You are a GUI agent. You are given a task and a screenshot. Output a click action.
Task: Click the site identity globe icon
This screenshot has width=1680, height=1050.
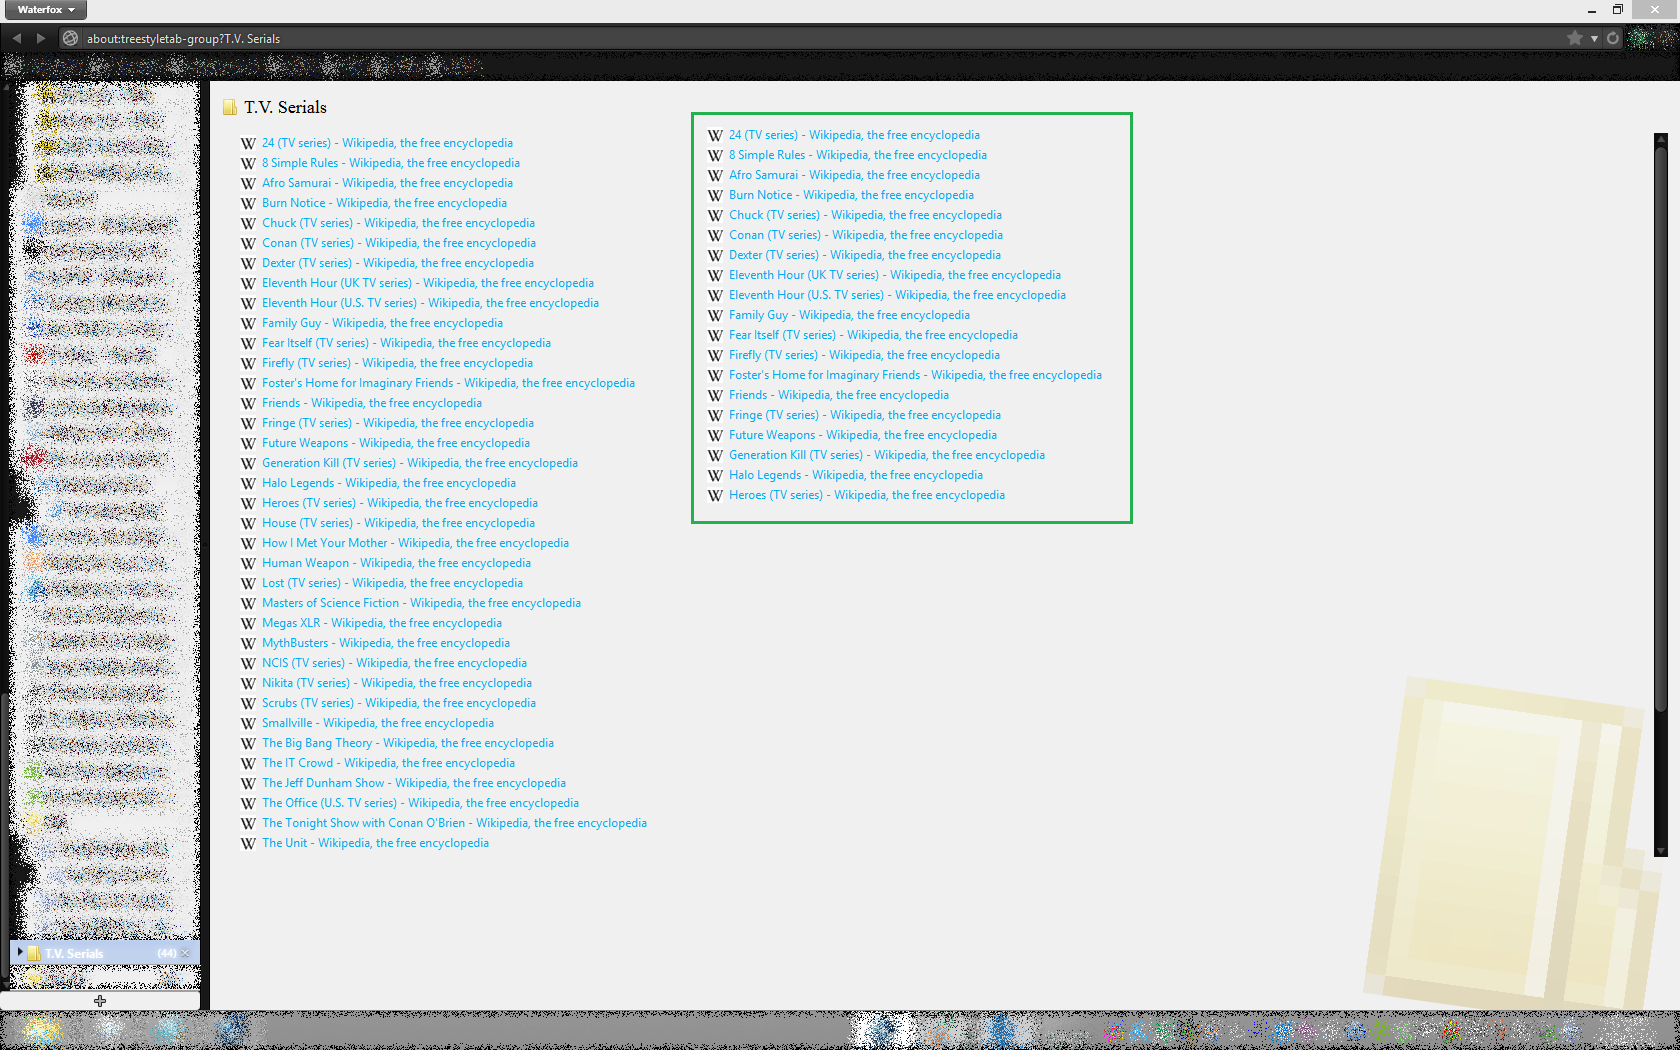pos(70,38)
